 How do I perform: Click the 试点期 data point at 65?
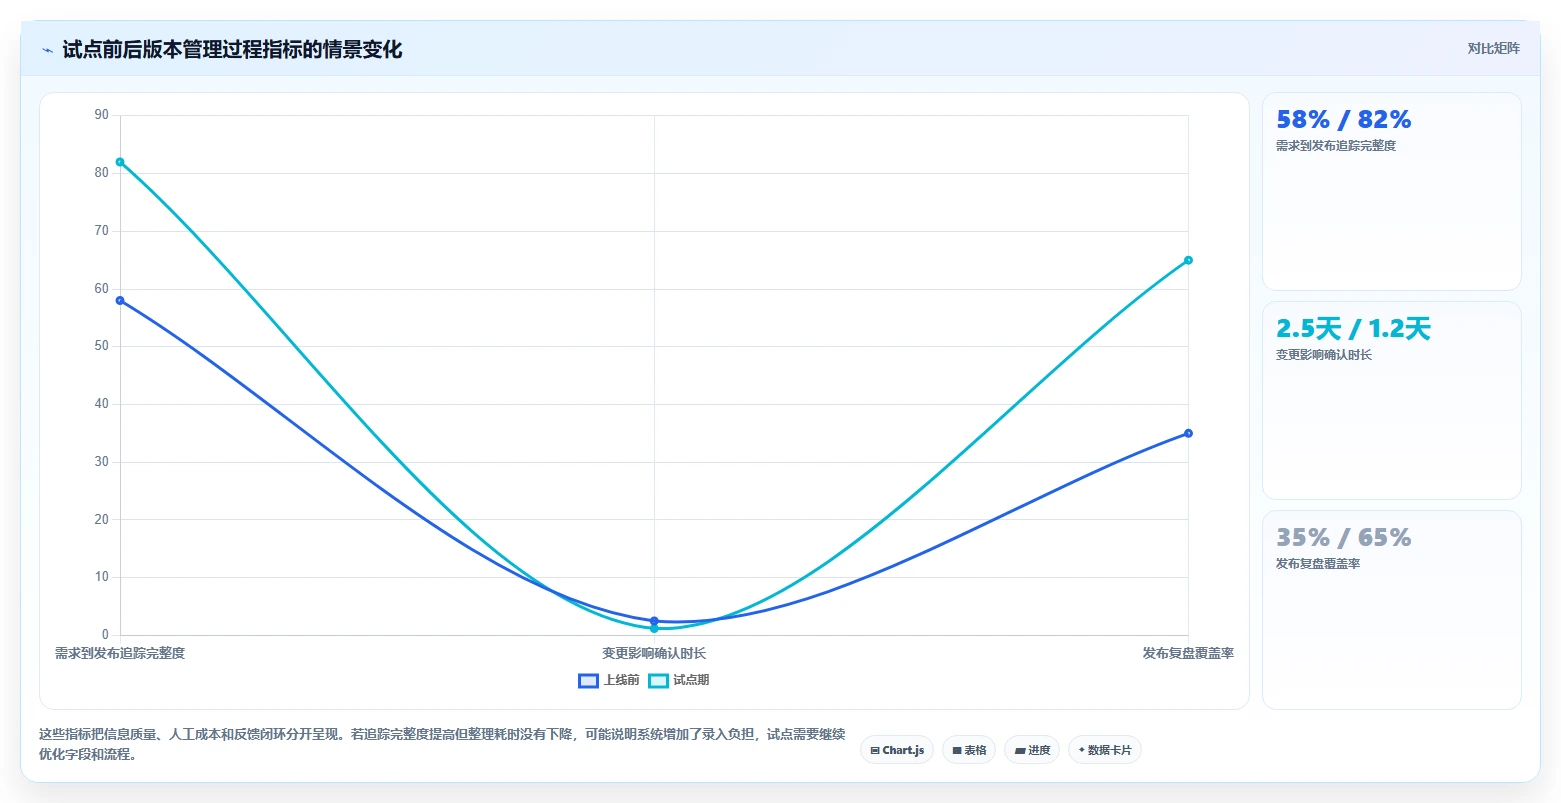pyautogui.click(x=1188, y=260)
